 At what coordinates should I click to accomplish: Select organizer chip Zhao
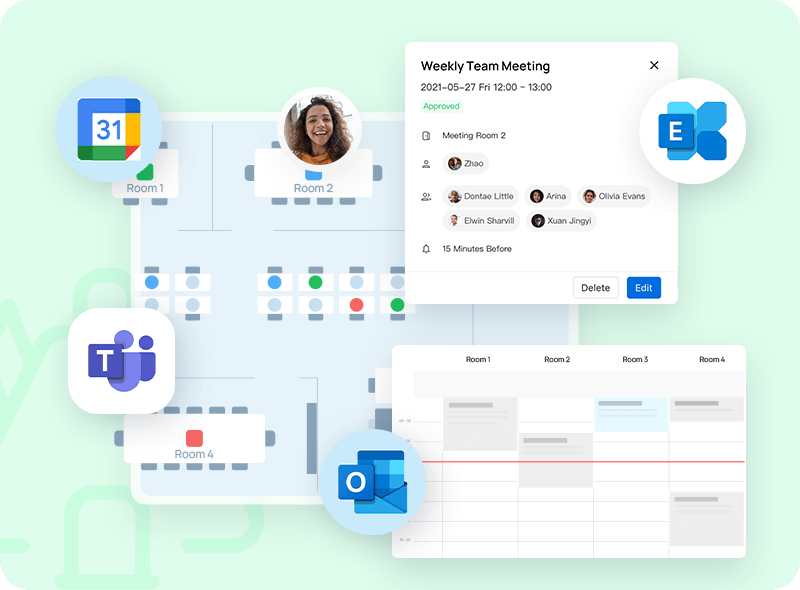[x=465, y=164]
